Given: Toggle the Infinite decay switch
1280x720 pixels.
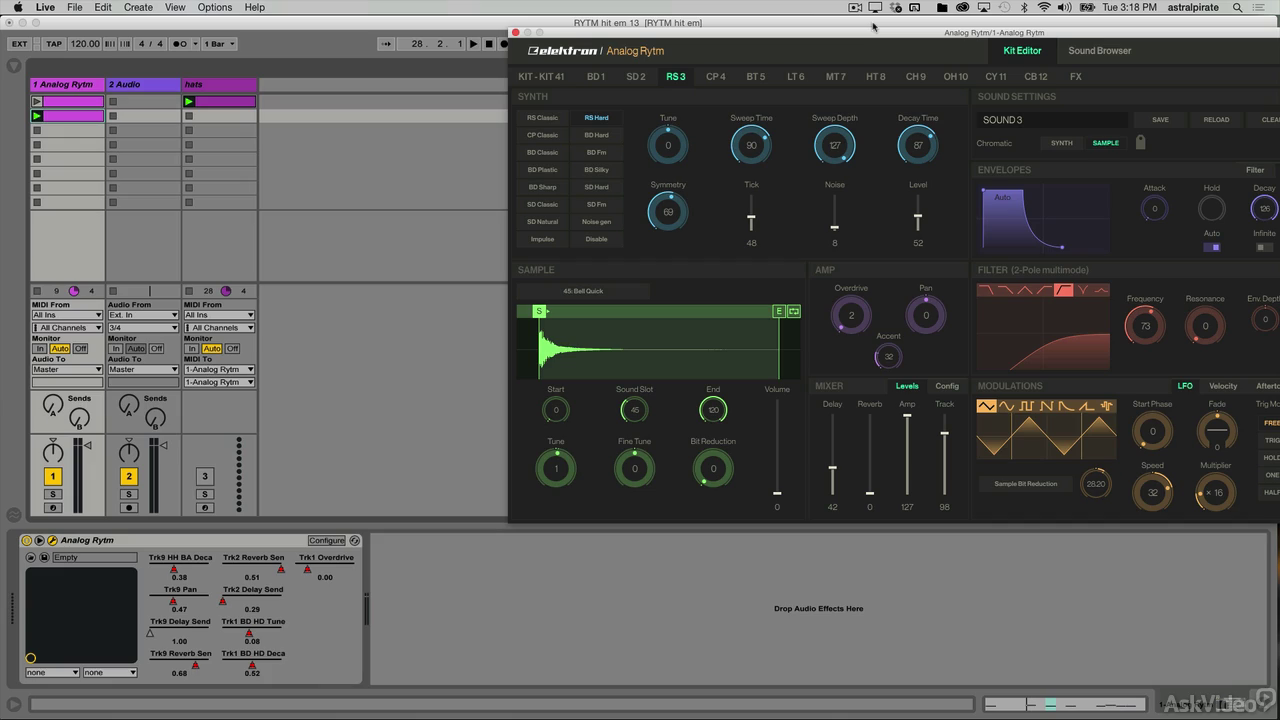Looking at the screenshot, I should click(x=1264, y=247).
